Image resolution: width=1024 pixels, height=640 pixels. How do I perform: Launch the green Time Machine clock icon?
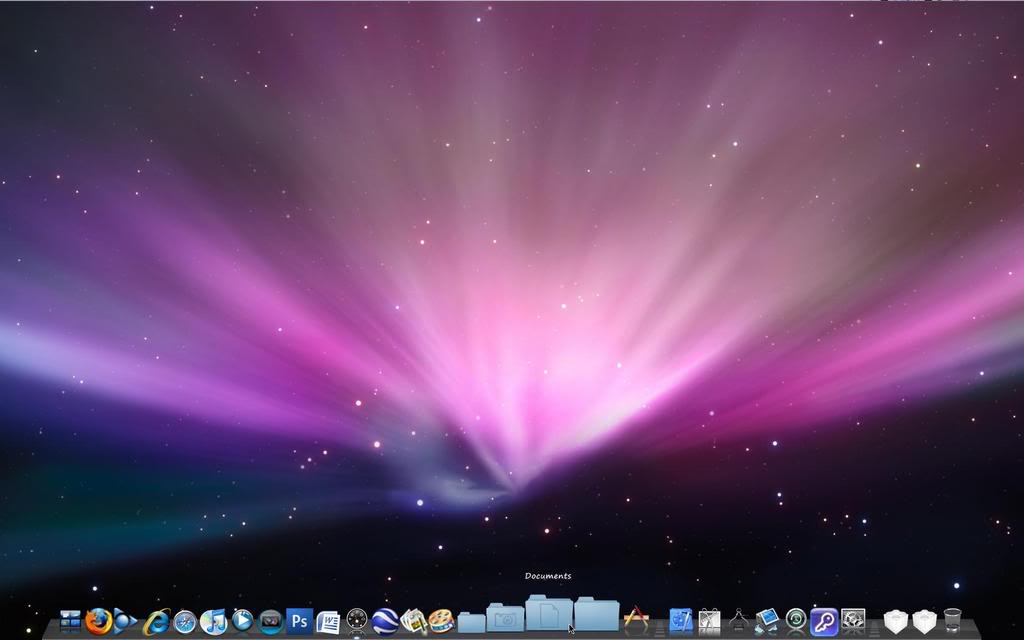click(795, 619)
